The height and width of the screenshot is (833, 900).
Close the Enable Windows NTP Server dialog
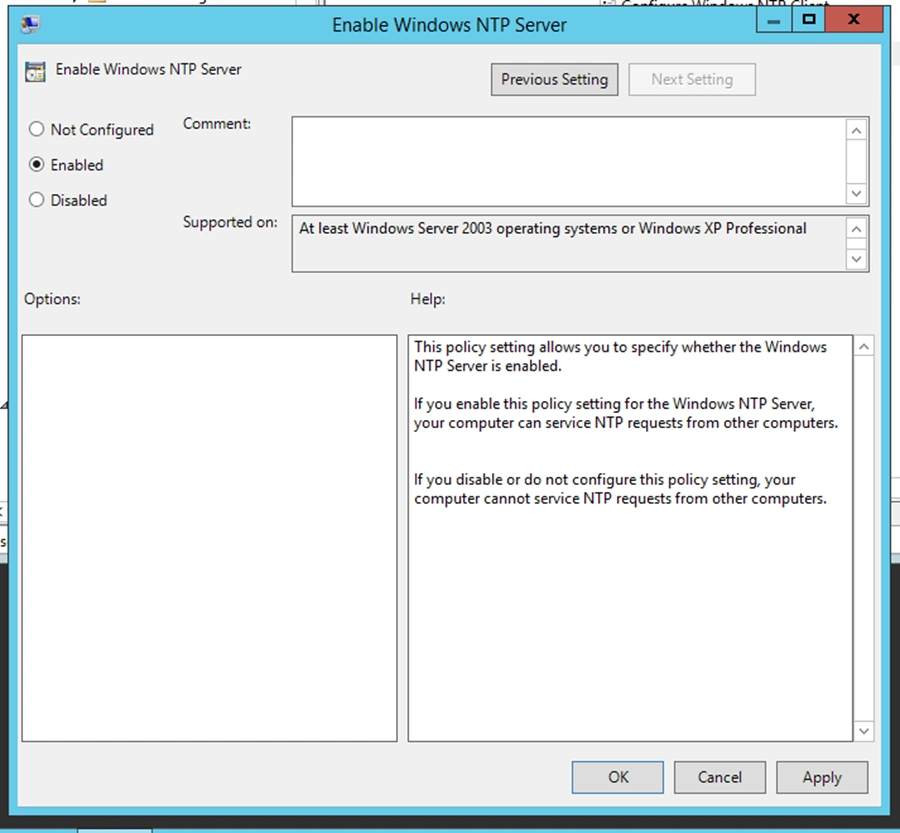[854, 21]
